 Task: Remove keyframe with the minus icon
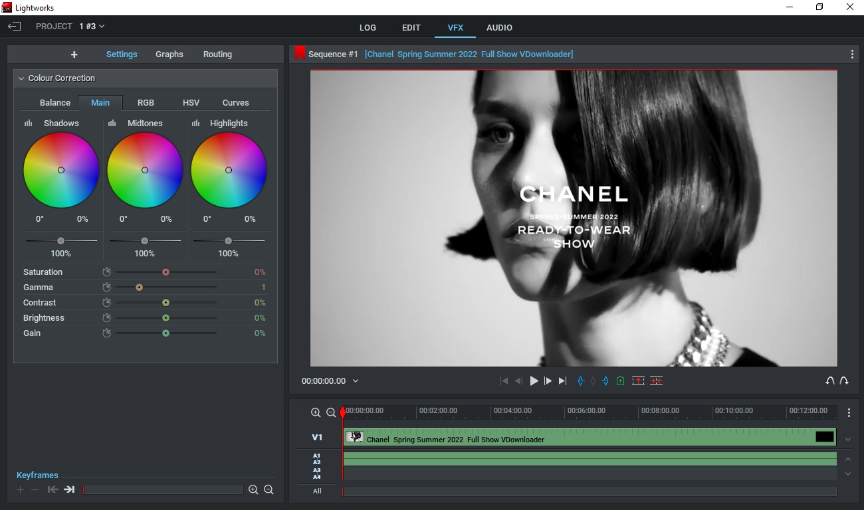point(35,490)
